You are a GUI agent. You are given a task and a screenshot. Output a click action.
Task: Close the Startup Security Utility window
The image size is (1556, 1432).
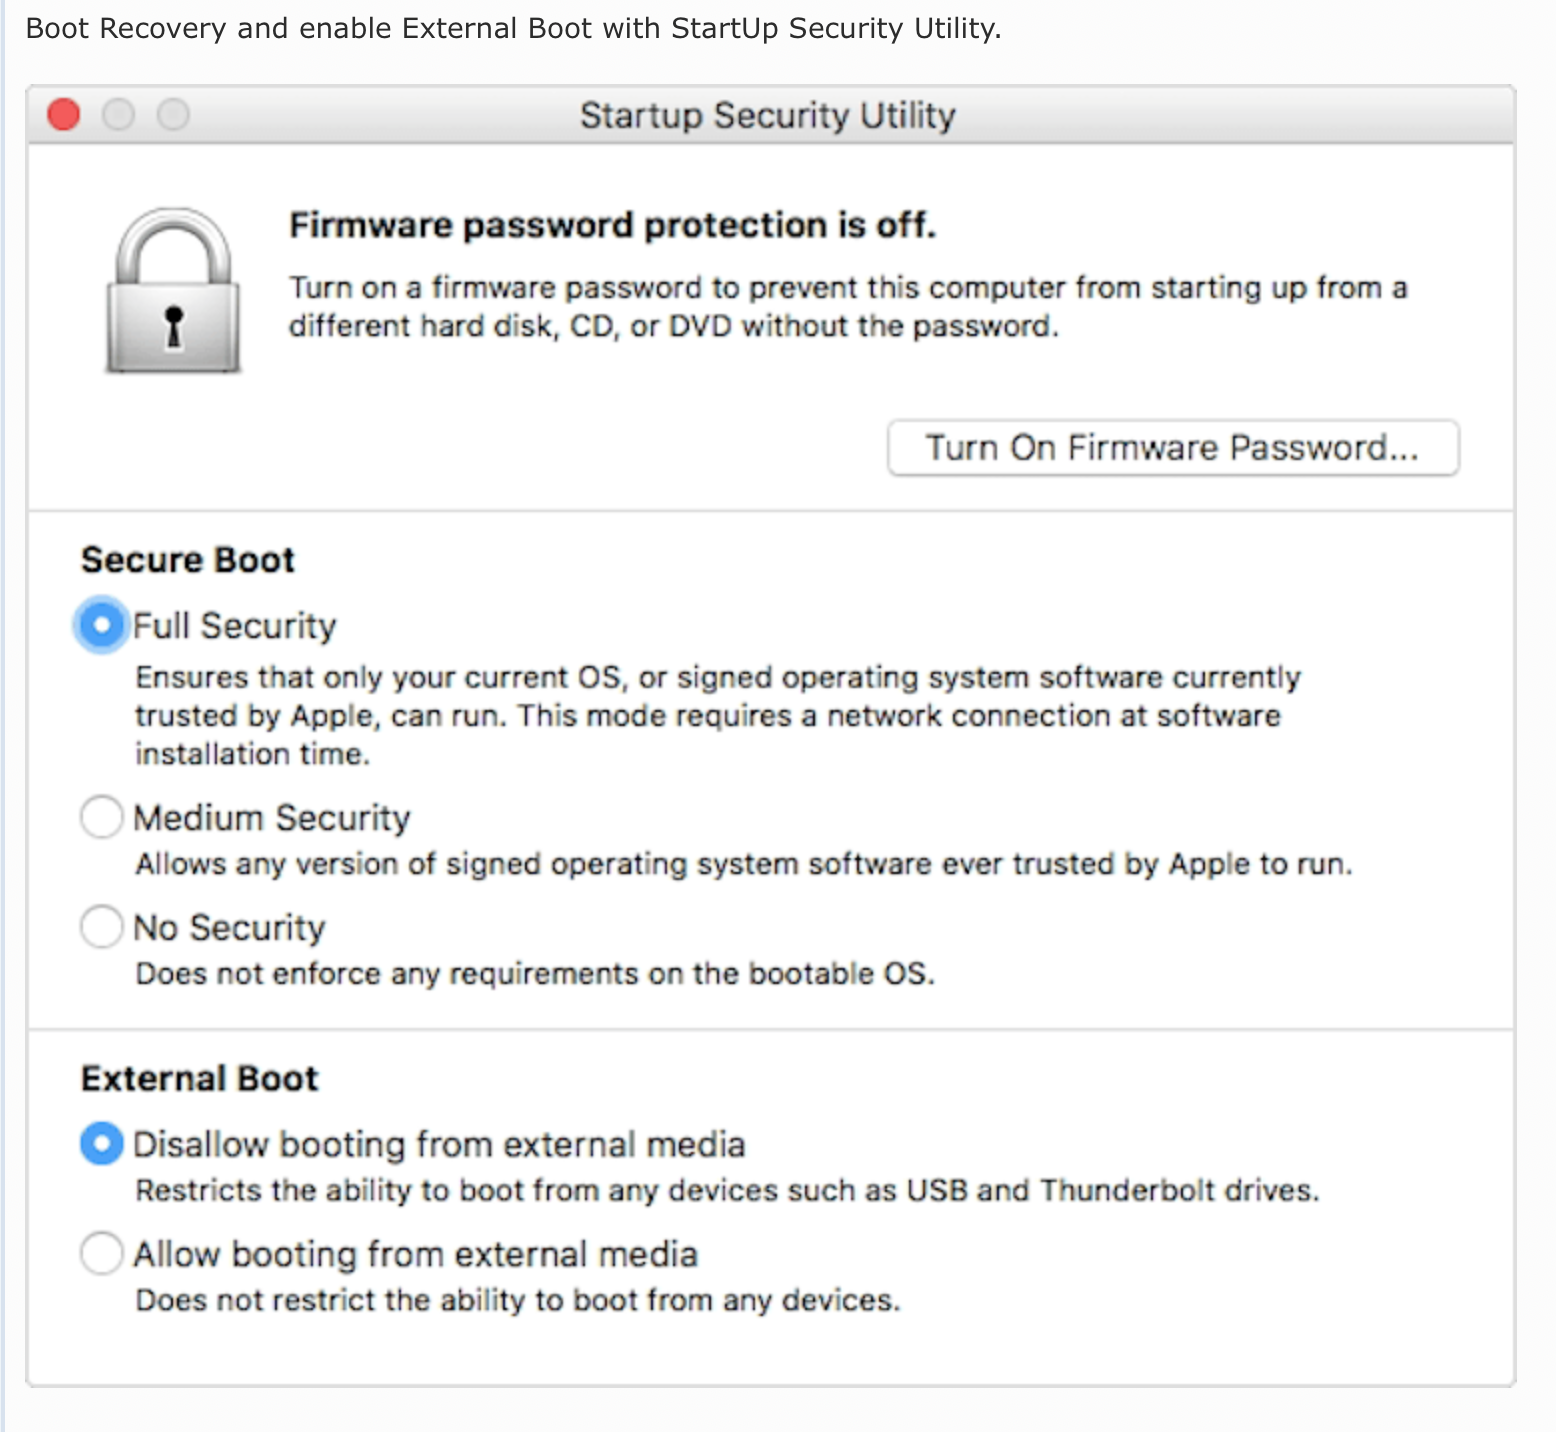point(64,115)
